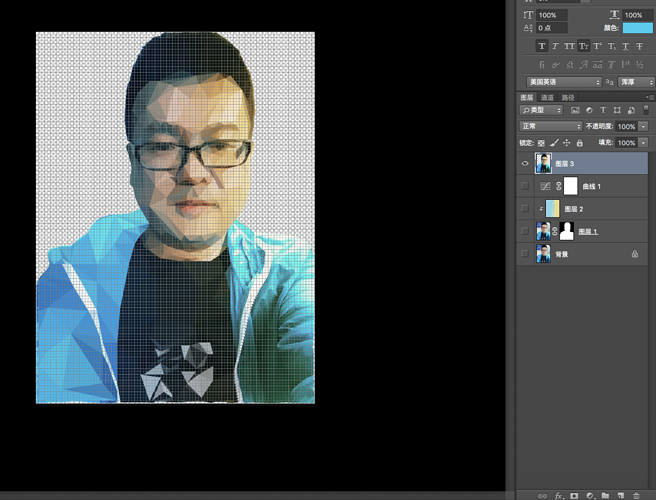Select the 图层 2 layer name
Screen dimensions: 656x500
point(574,209)
